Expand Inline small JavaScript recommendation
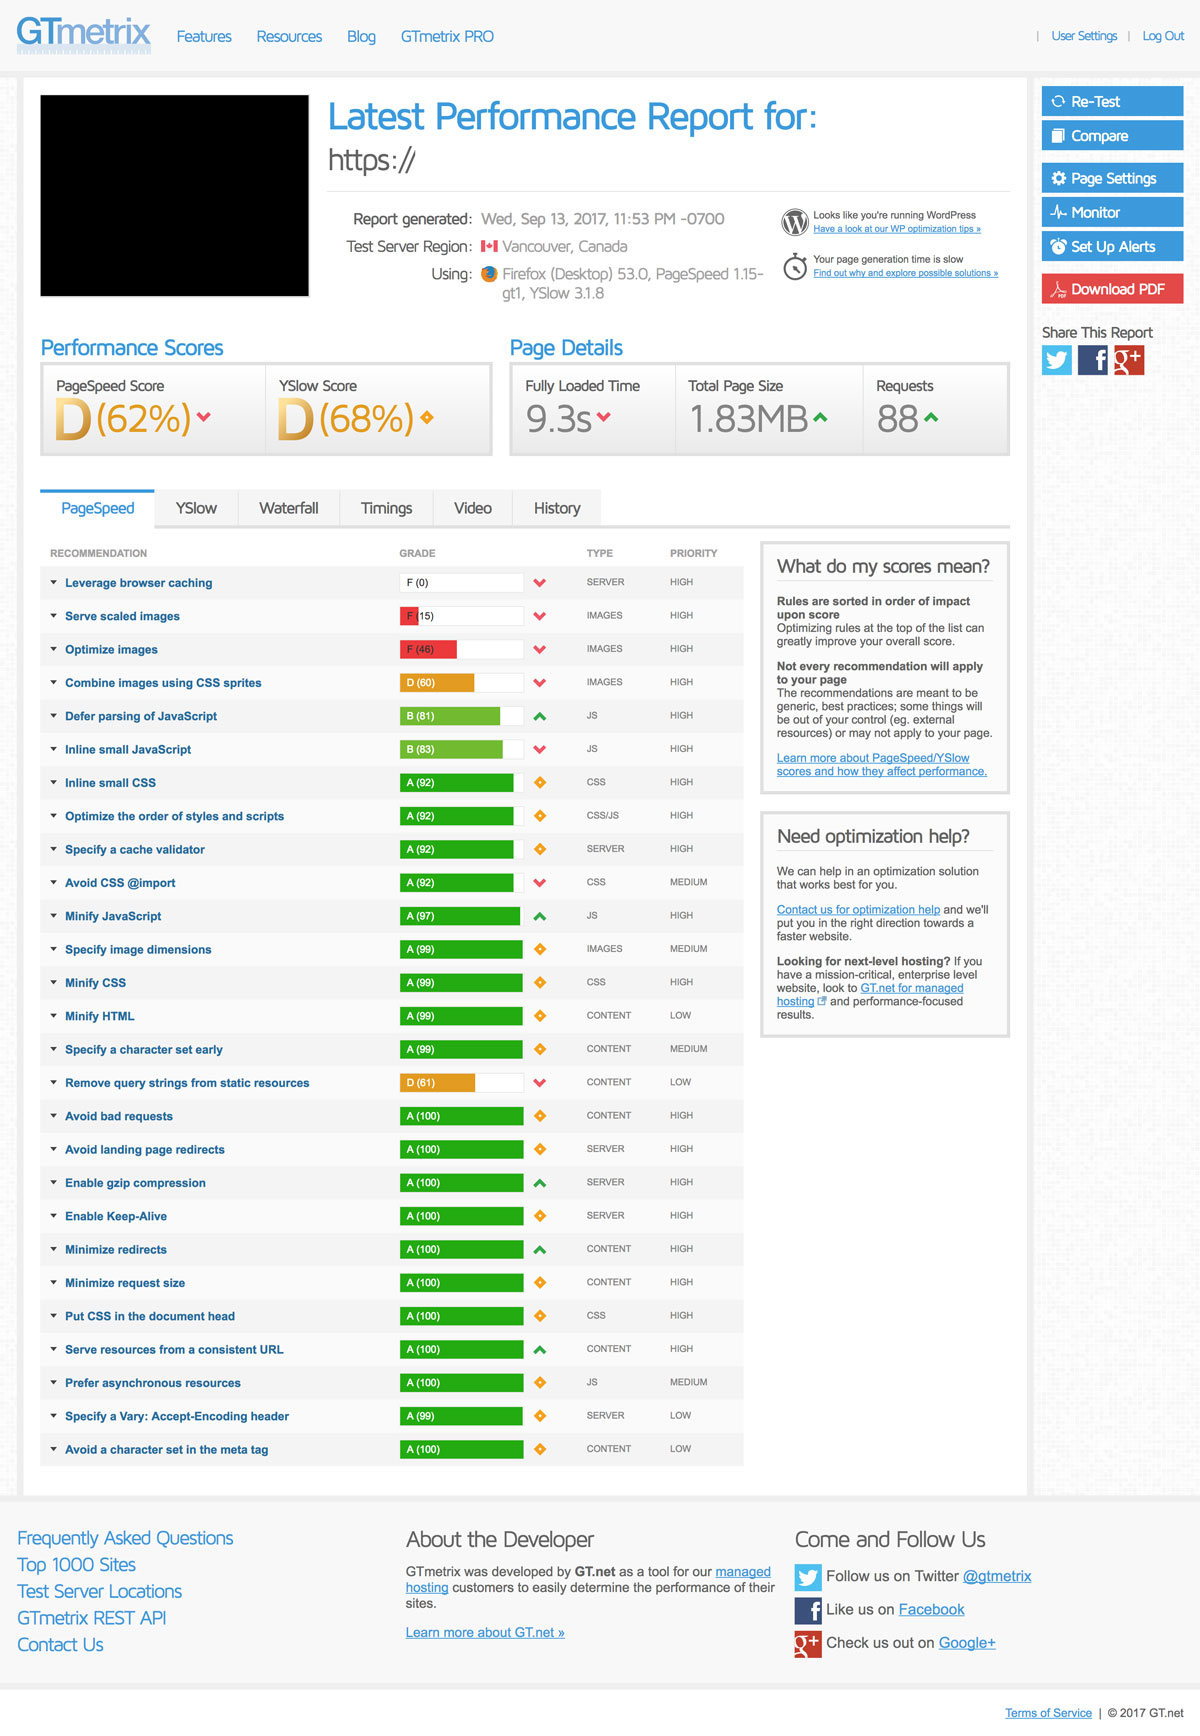 pyautogui.click(x=128, y=749)
